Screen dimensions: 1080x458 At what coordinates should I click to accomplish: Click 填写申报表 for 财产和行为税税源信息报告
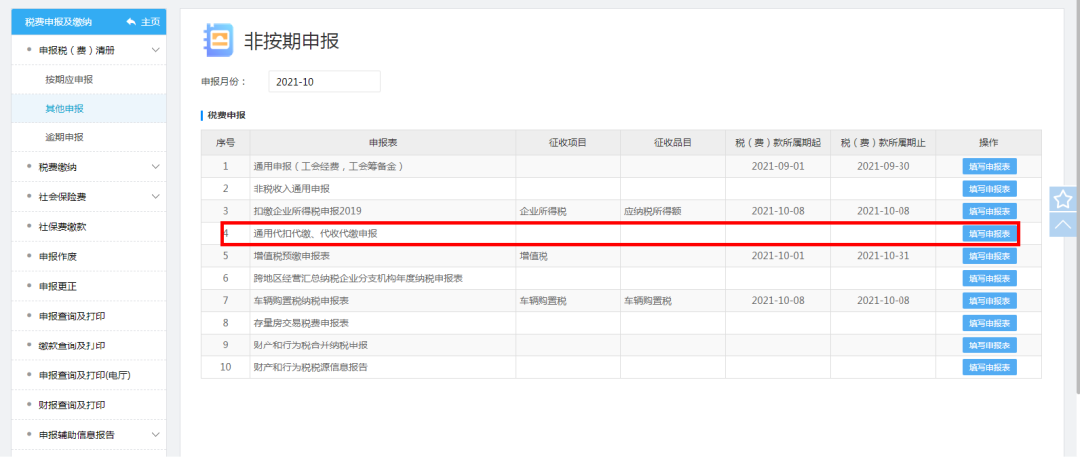[989, 367]
